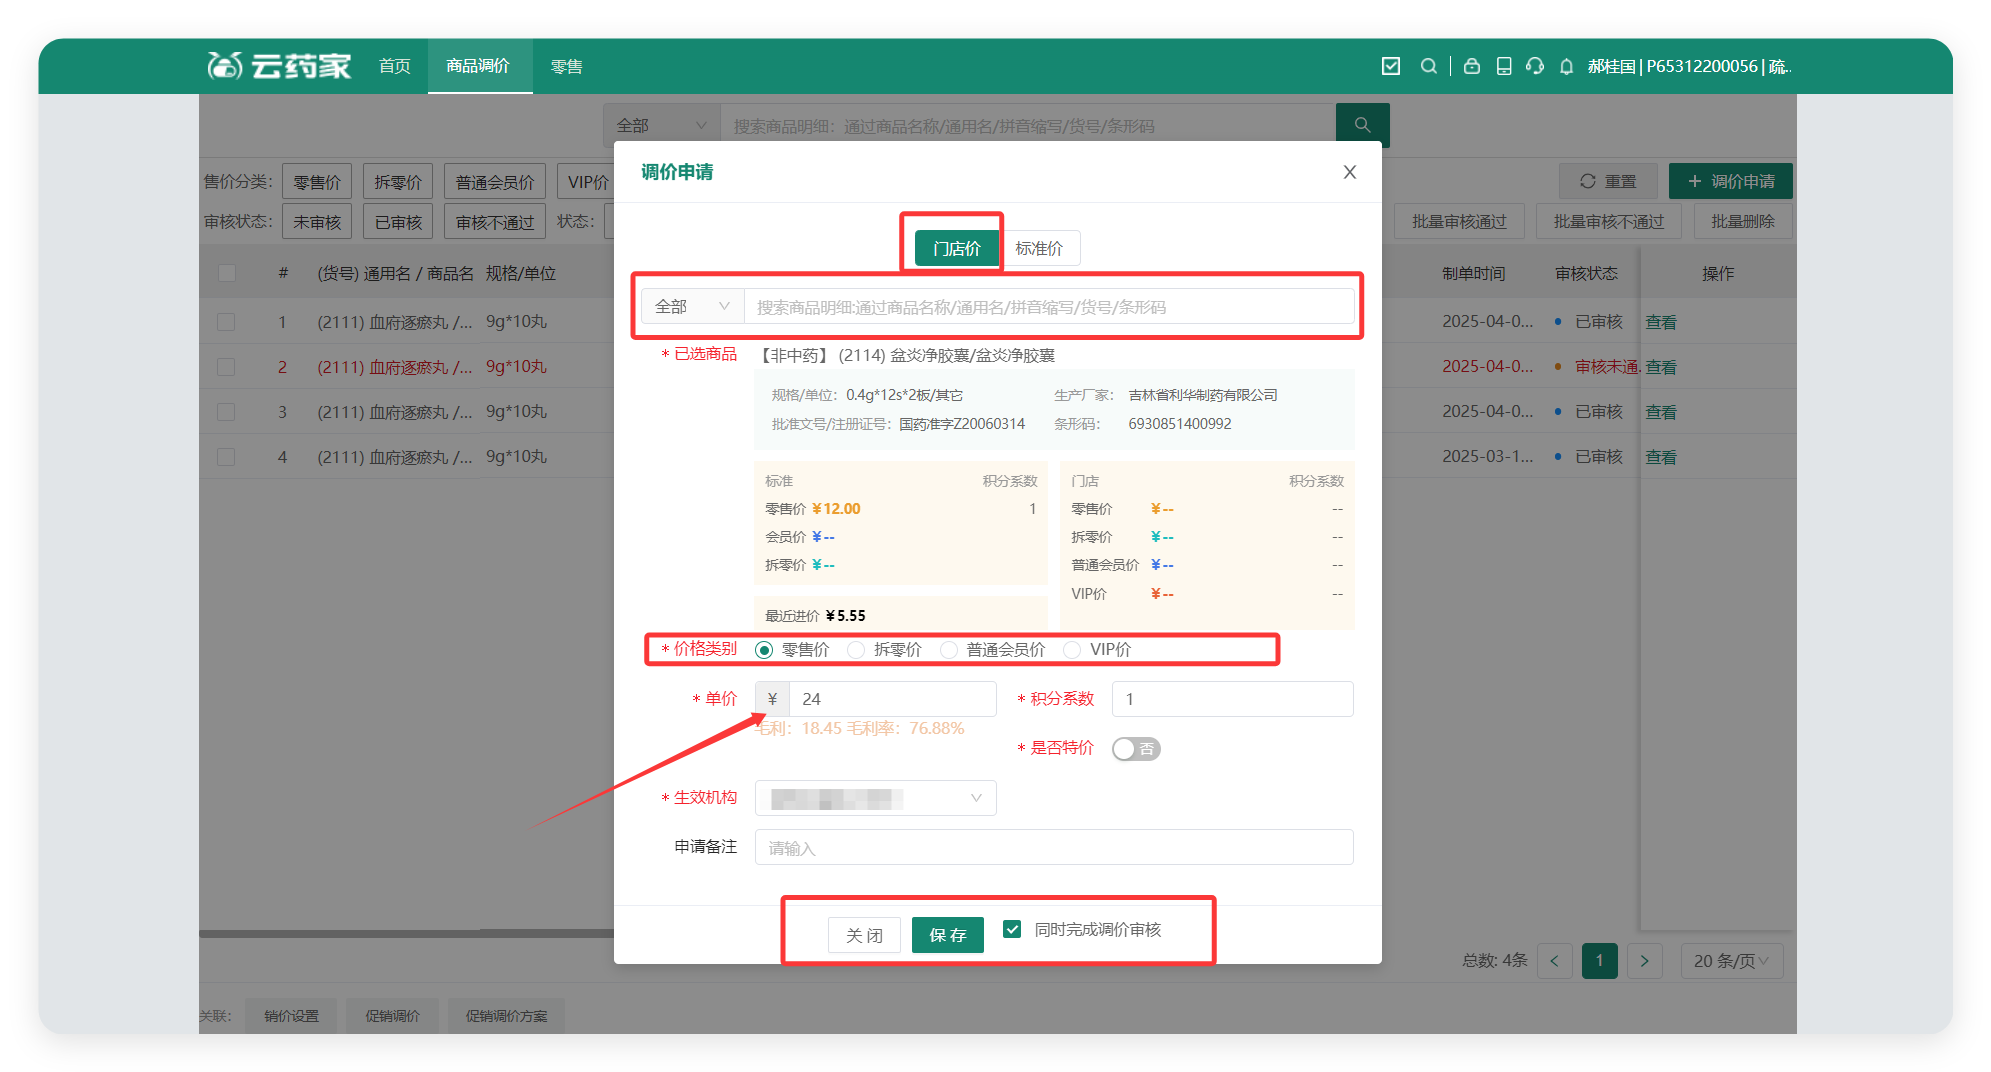Click 查看 link for row 1
The height and width of the screenshot is (1072, 1991).
click(1661, 322)
